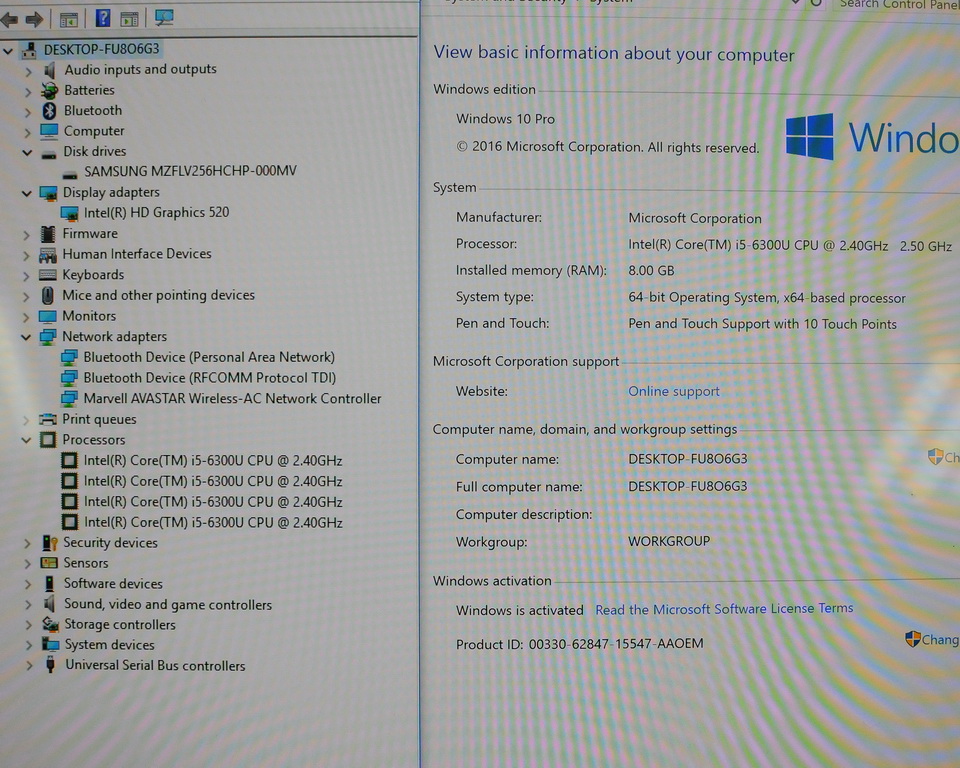
Task: Click the blue Help question mark toolbar icon
Action: pos(103,18)
